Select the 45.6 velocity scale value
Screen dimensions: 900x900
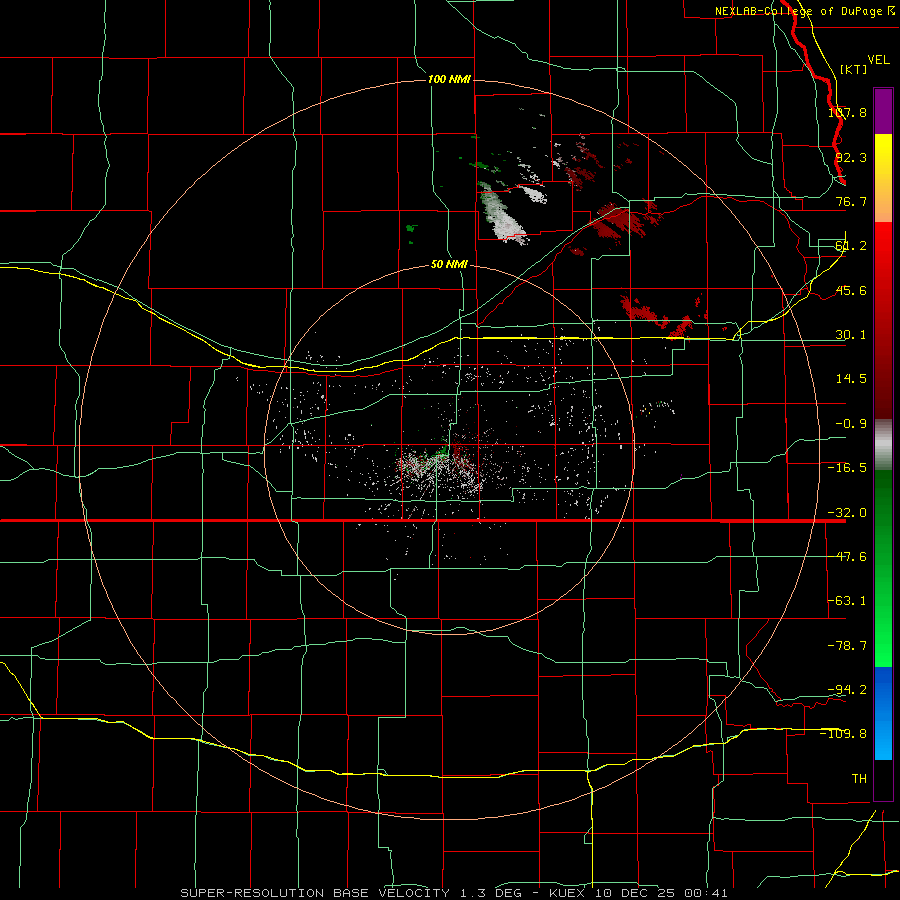click(851, 290)
